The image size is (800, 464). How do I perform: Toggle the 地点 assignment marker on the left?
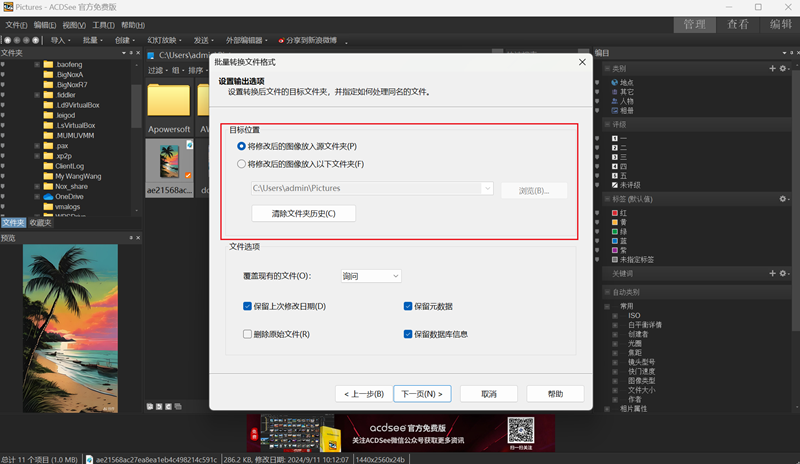tap(597, 82)
